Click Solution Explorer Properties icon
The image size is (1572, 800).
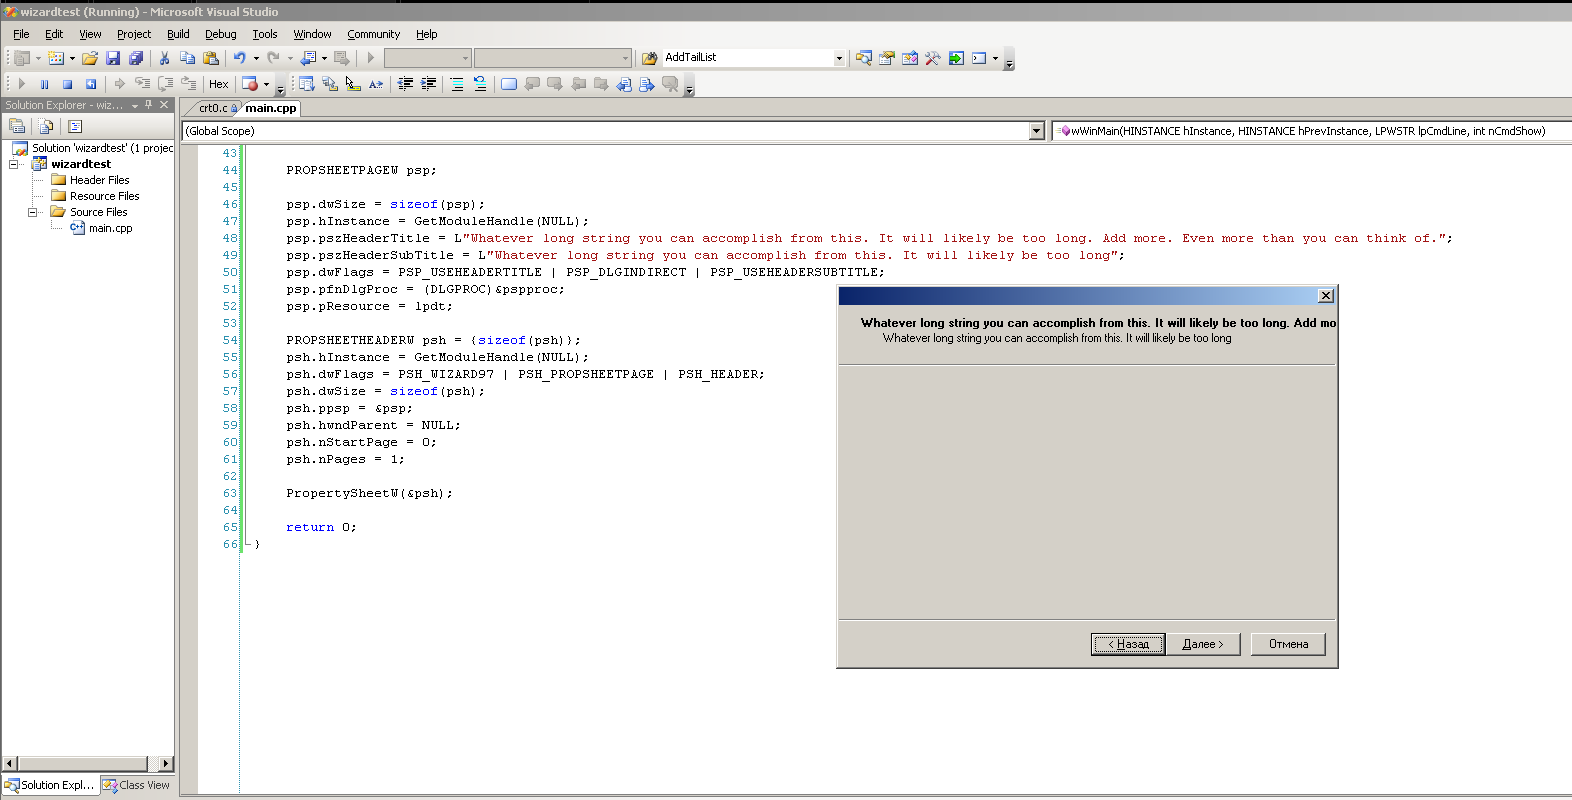[17, 126]
